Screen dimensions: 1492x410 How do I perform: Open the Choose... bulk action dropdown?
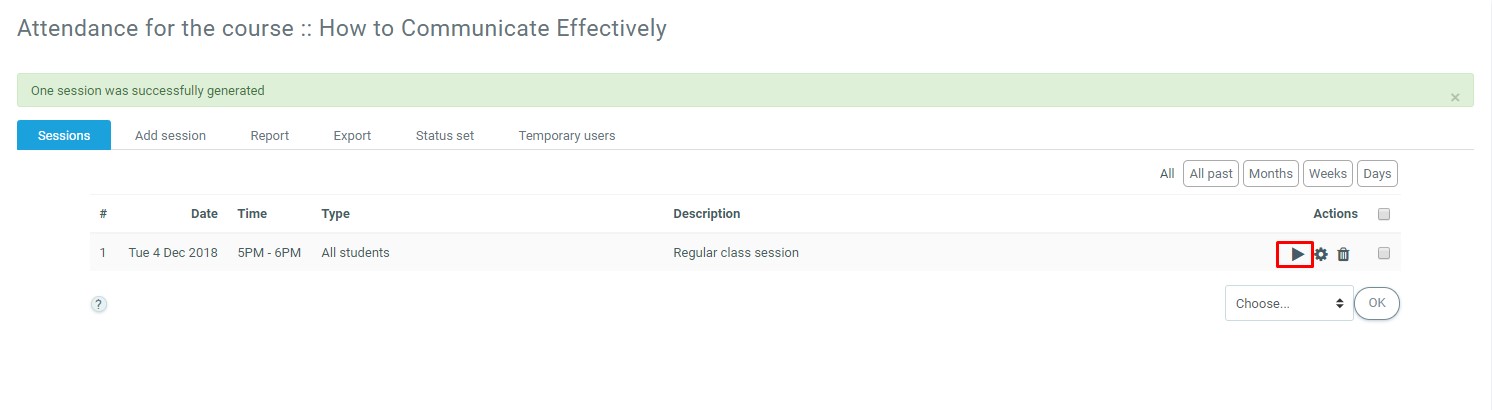[x=1288, y=303]
